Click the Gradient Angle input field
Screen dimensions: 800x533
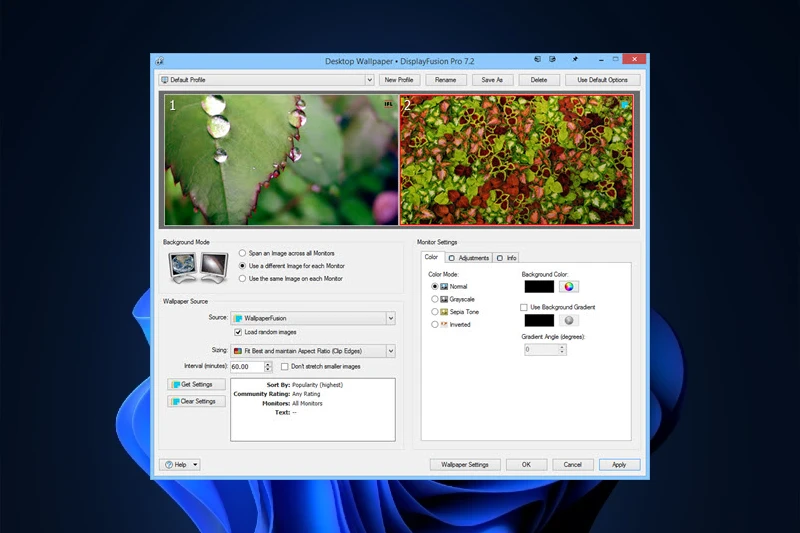coord(541,350)
